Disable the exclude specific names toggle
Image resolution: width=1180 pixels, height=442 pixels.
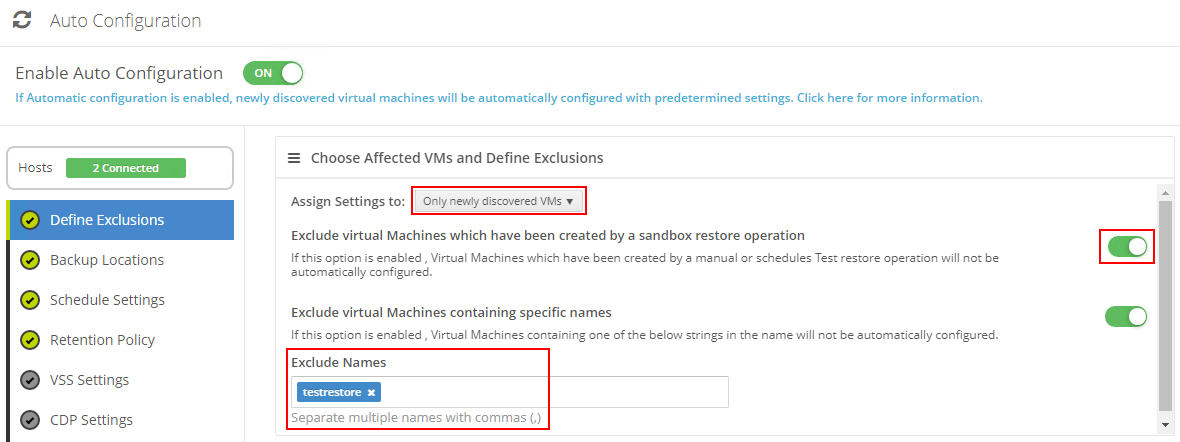pos(1126,316)
